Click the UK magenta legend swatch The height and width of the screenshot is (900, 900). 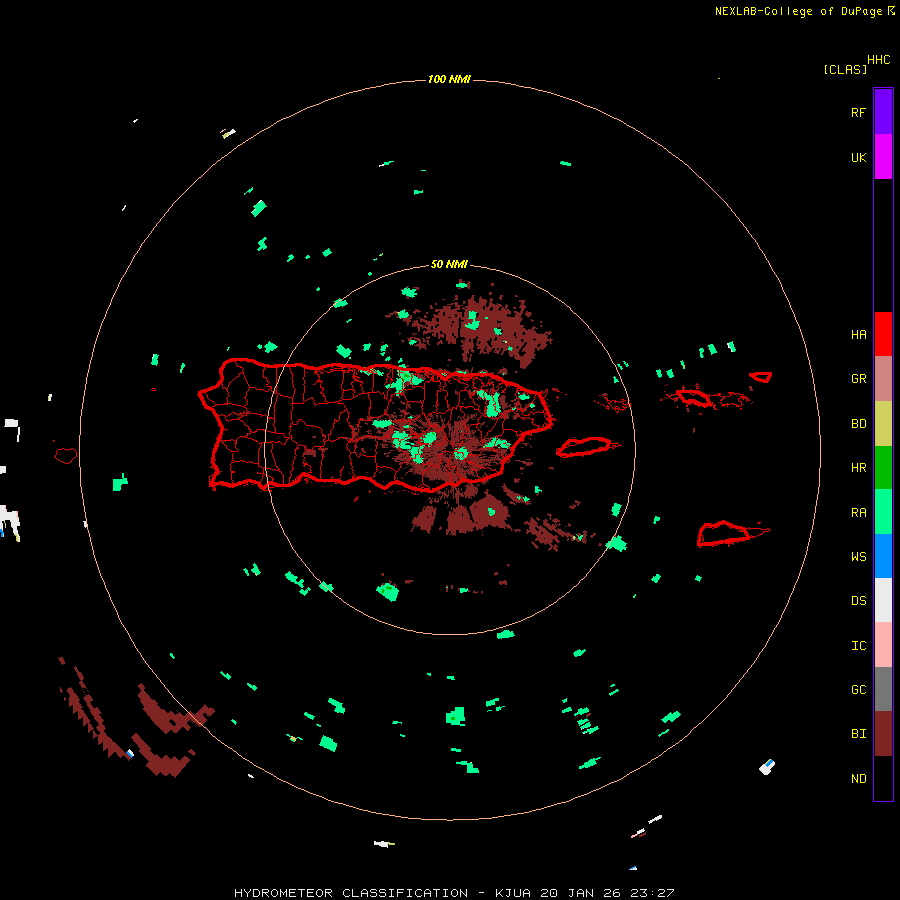883,157
